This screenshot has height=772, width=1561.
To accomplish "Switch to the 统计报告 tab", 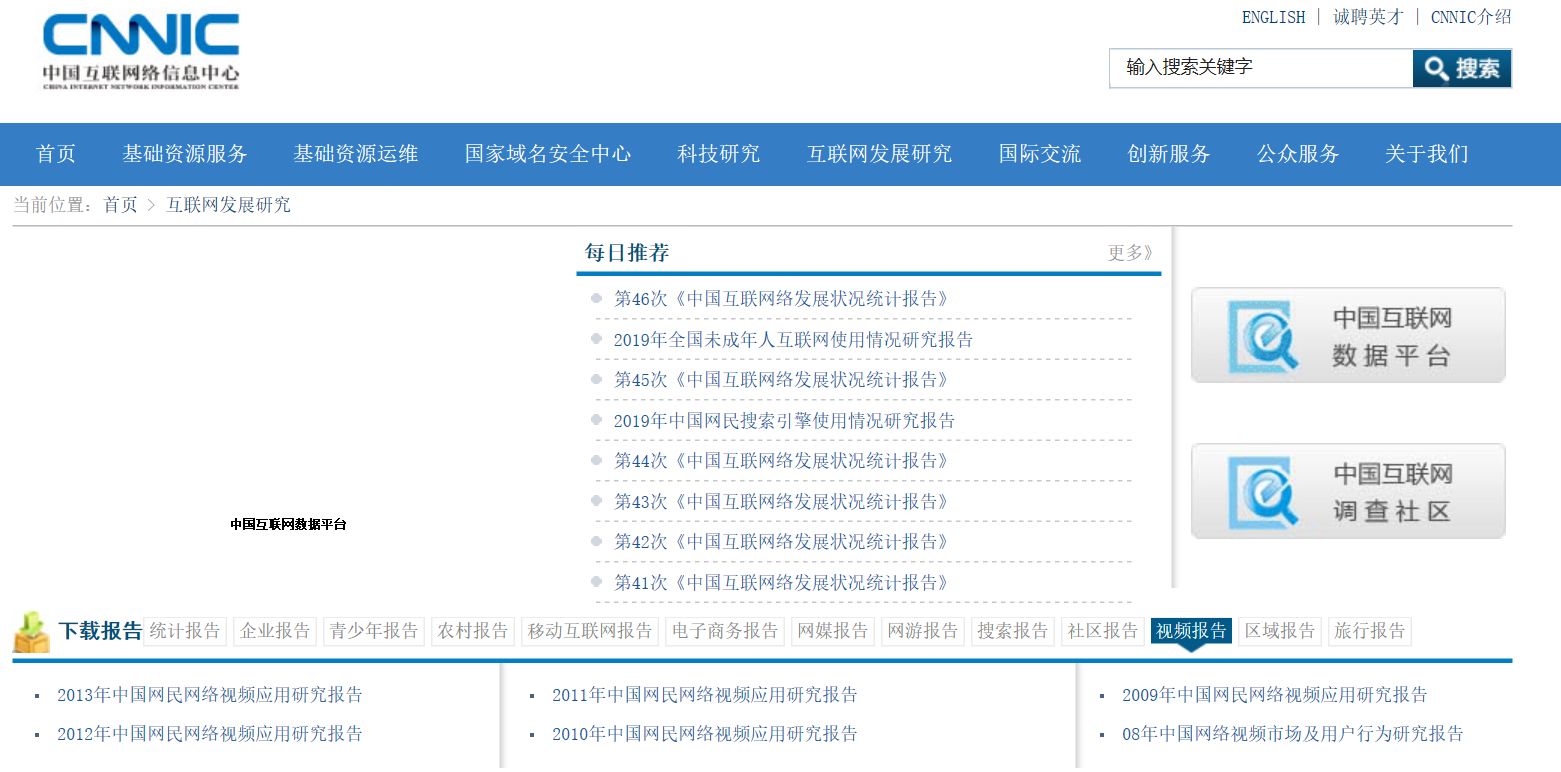I will pyautogui.click(x=185, y=631).
